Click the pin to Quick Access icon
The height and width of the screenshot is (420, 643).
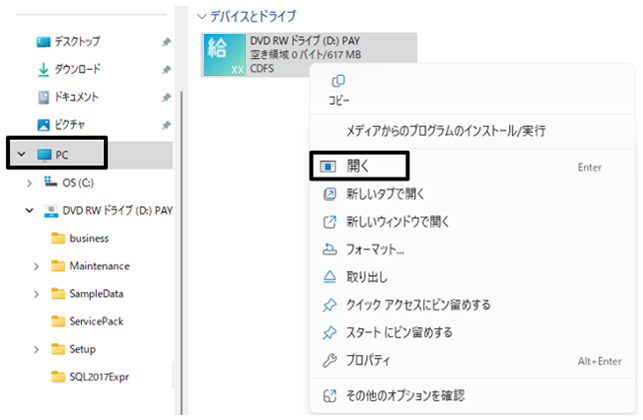click(x=330, y=305)
